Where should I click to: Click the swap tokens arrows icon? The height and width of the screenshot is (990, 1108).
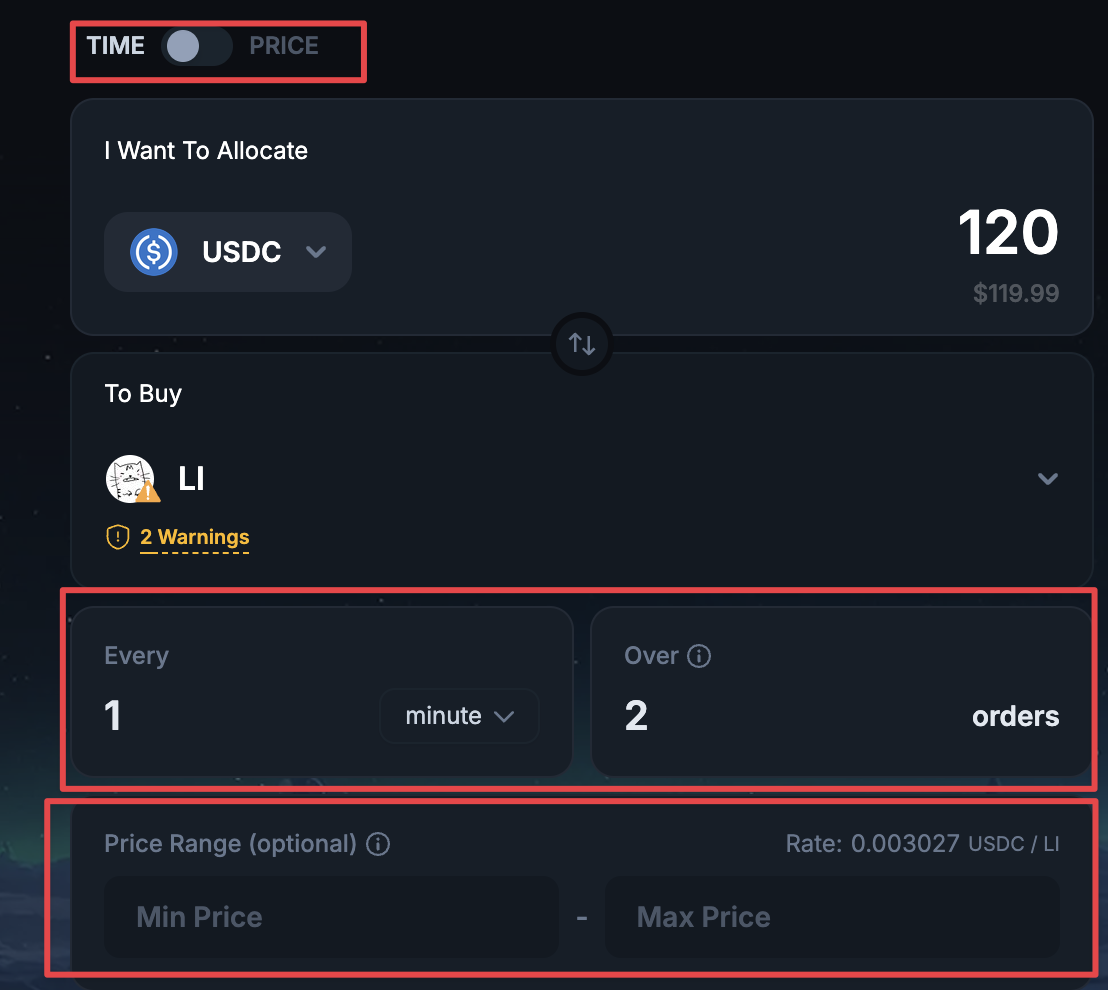[582, 344]
